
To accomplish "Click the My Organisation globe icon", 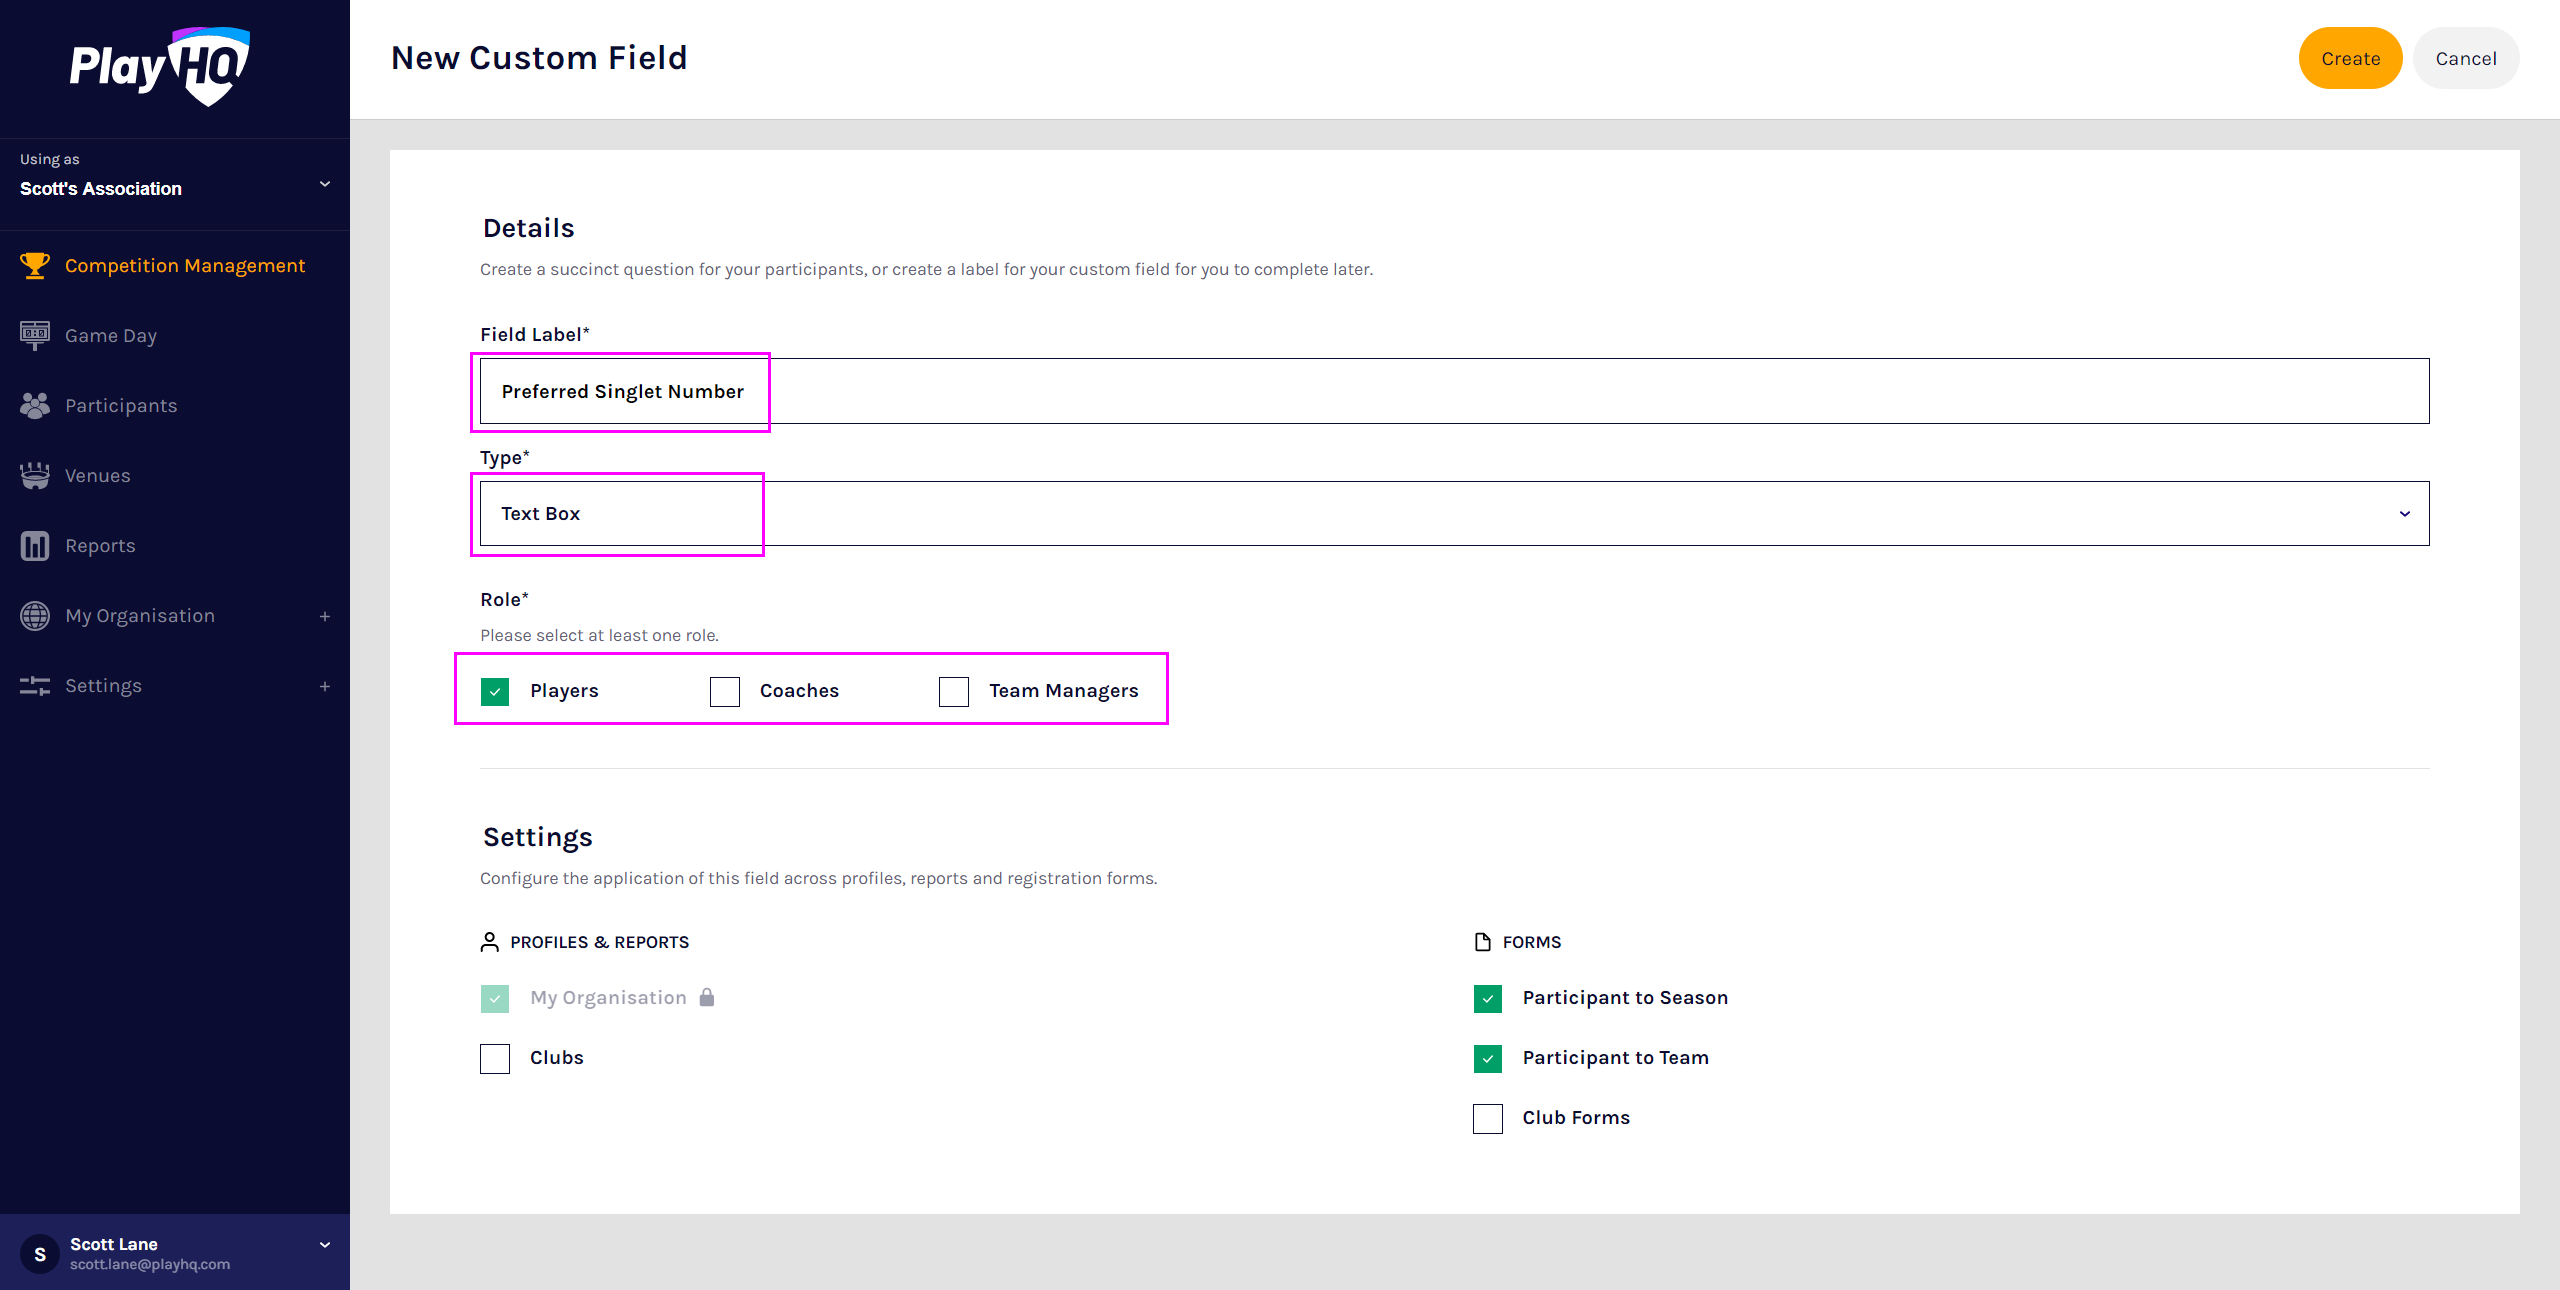I will [x=35, y=616].
